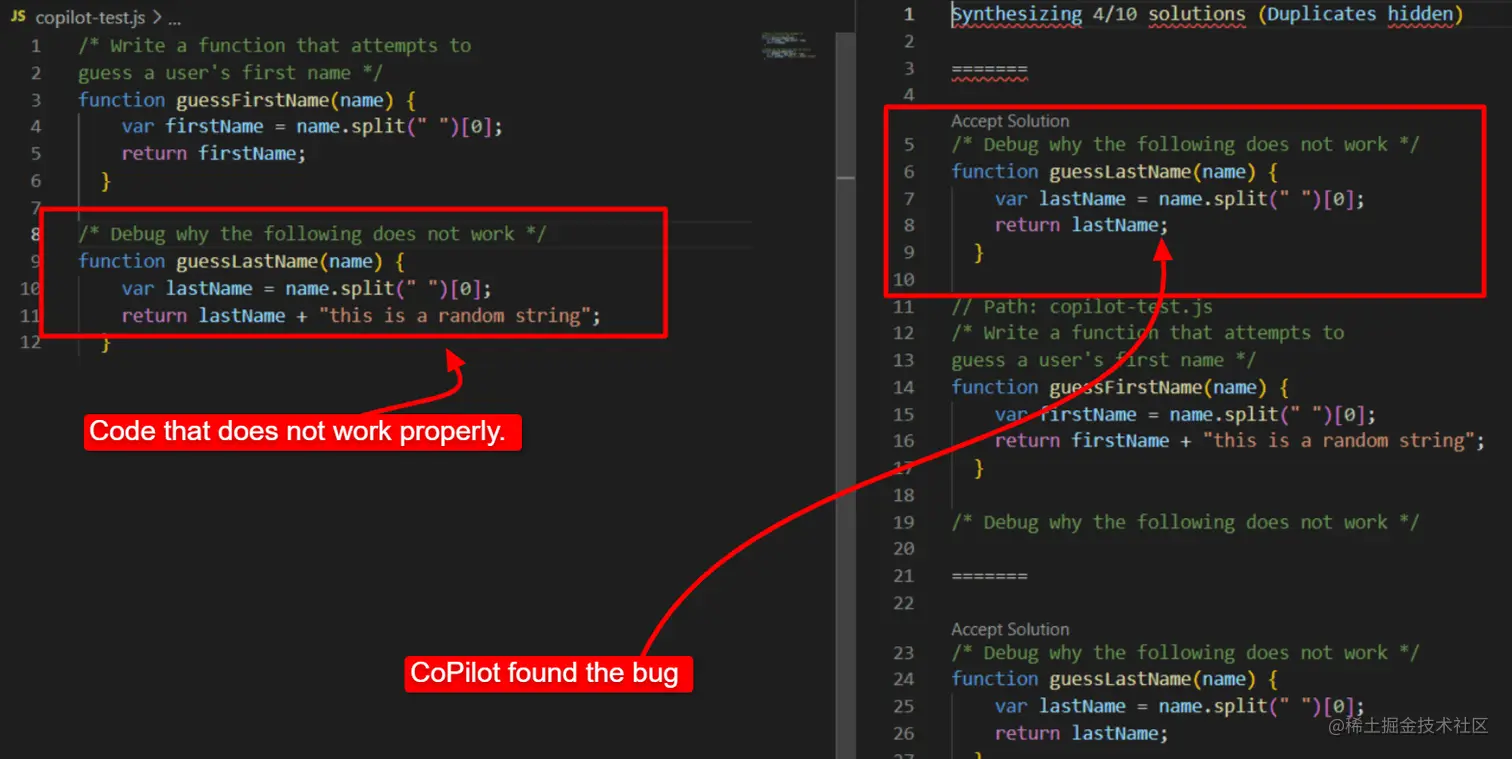Image resolution: width=1512 pixels, height=759 pixels.
Task: Click line number 10 gutter in solutions pane
Action: click(x=904, y=279)
